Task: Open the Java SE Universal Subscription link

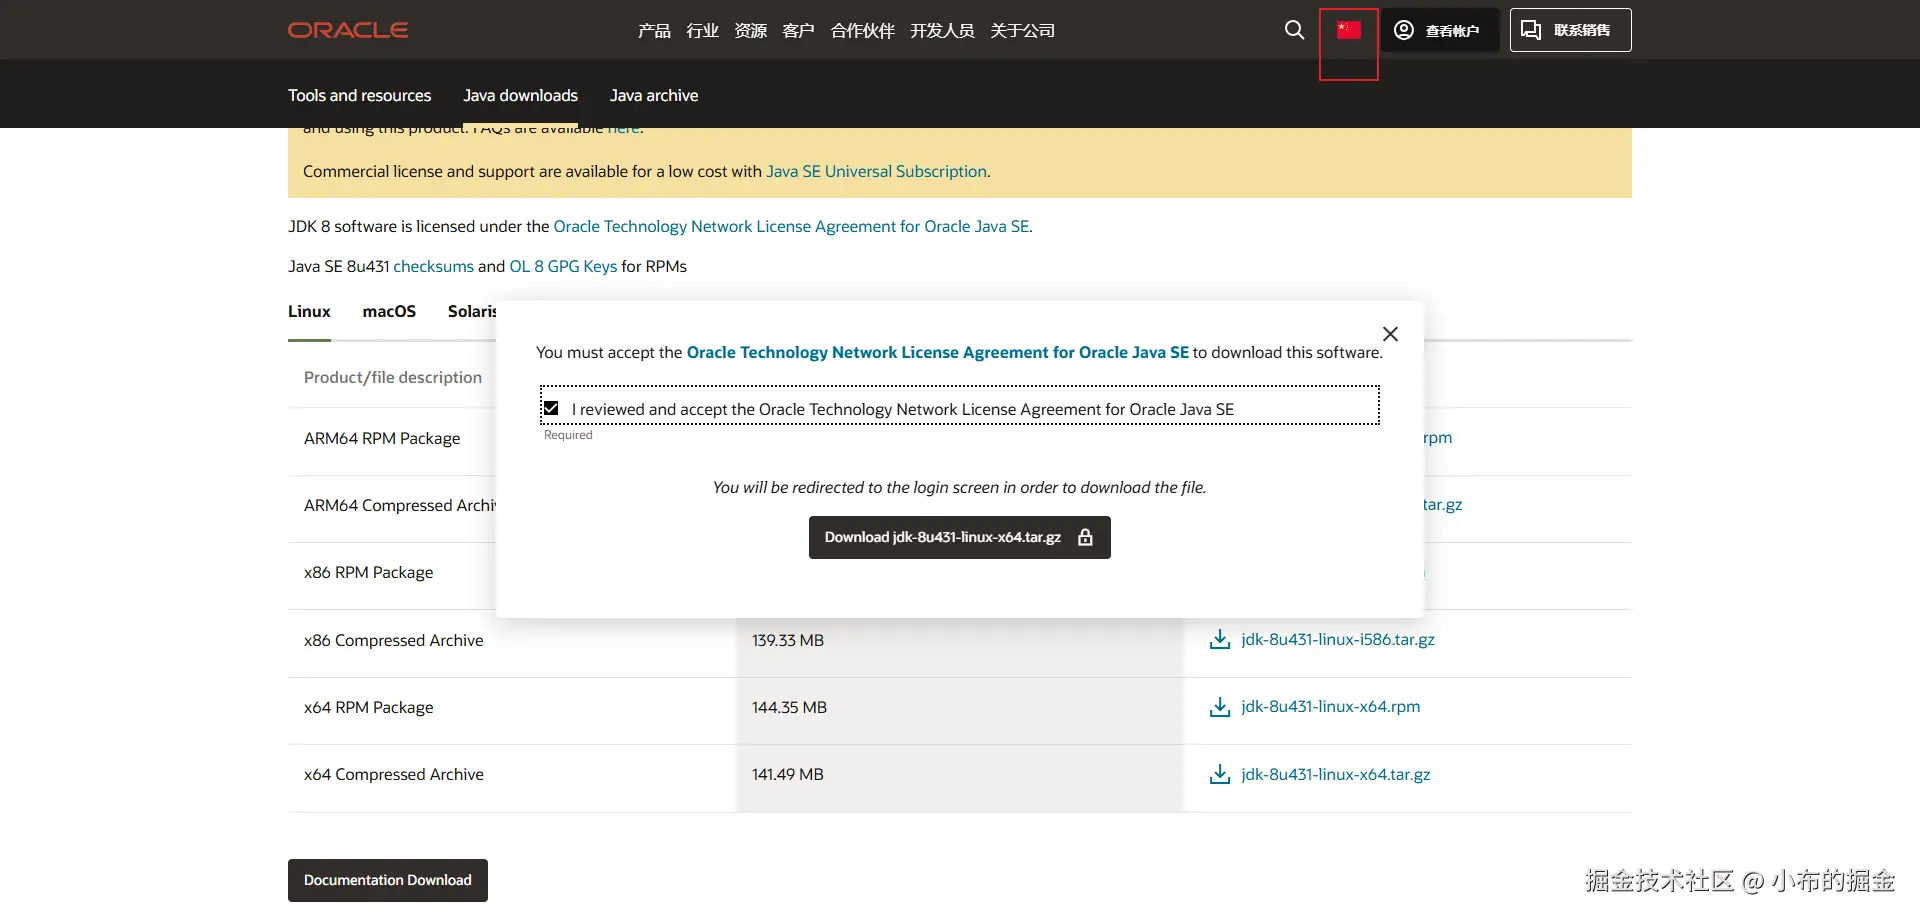Action: [x=876, y=171]
